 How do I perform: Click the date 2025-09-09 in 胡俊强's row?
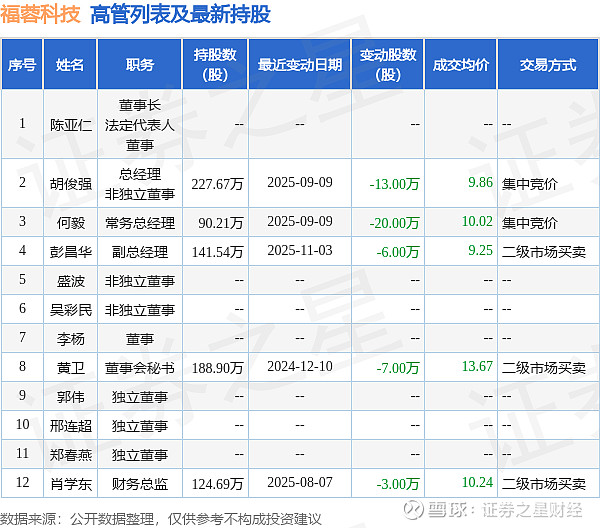pyautogui.click(x=300, y=182)
